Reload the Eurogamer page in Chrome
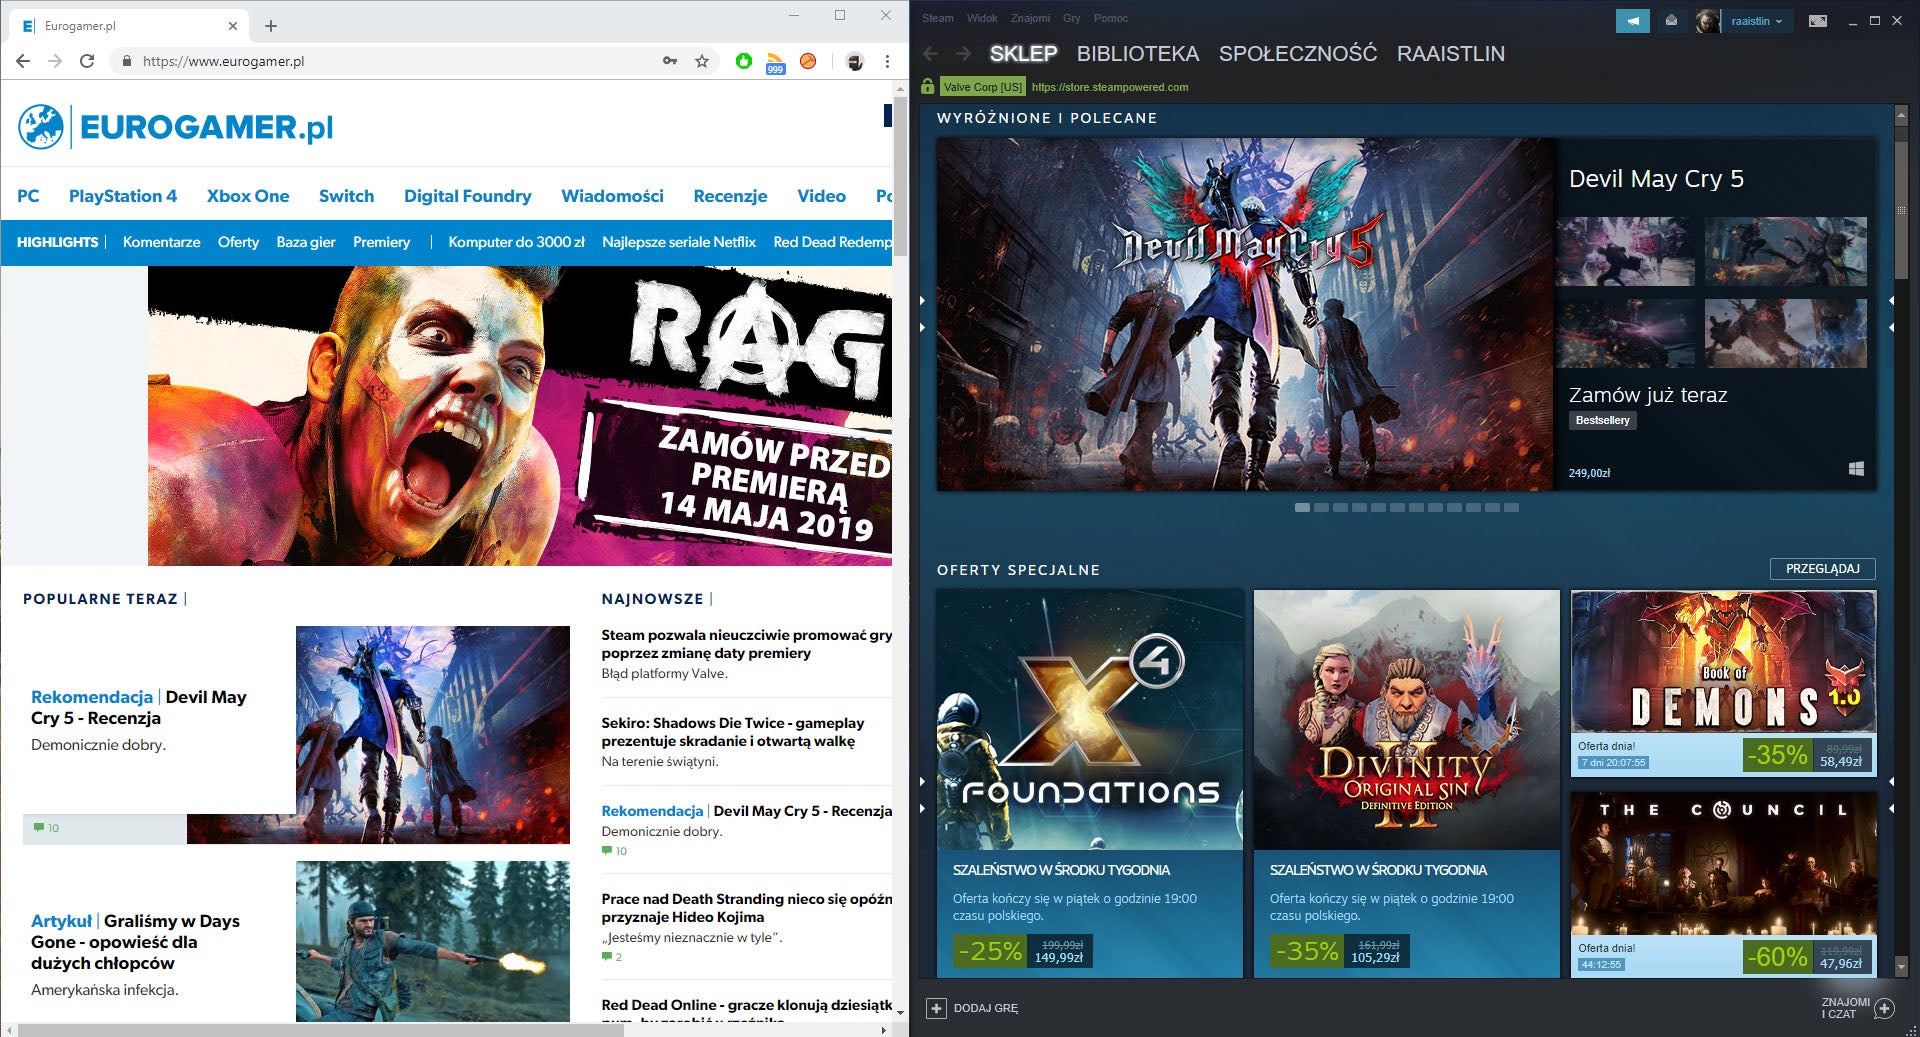 pos(87,61)
